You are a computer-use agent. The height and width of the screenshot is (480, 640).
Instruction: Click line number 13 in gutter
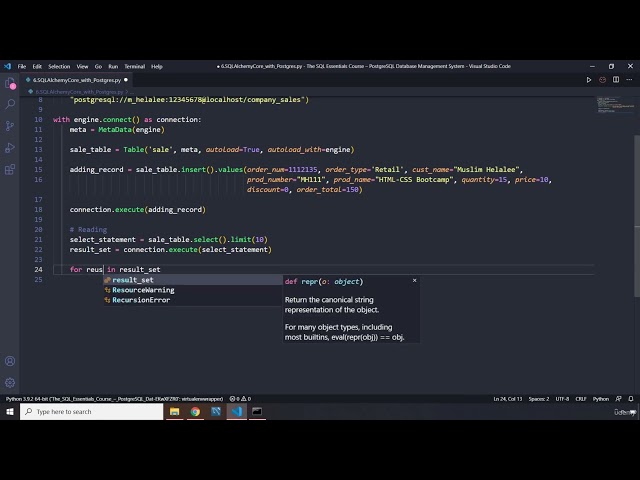[38, 149]
